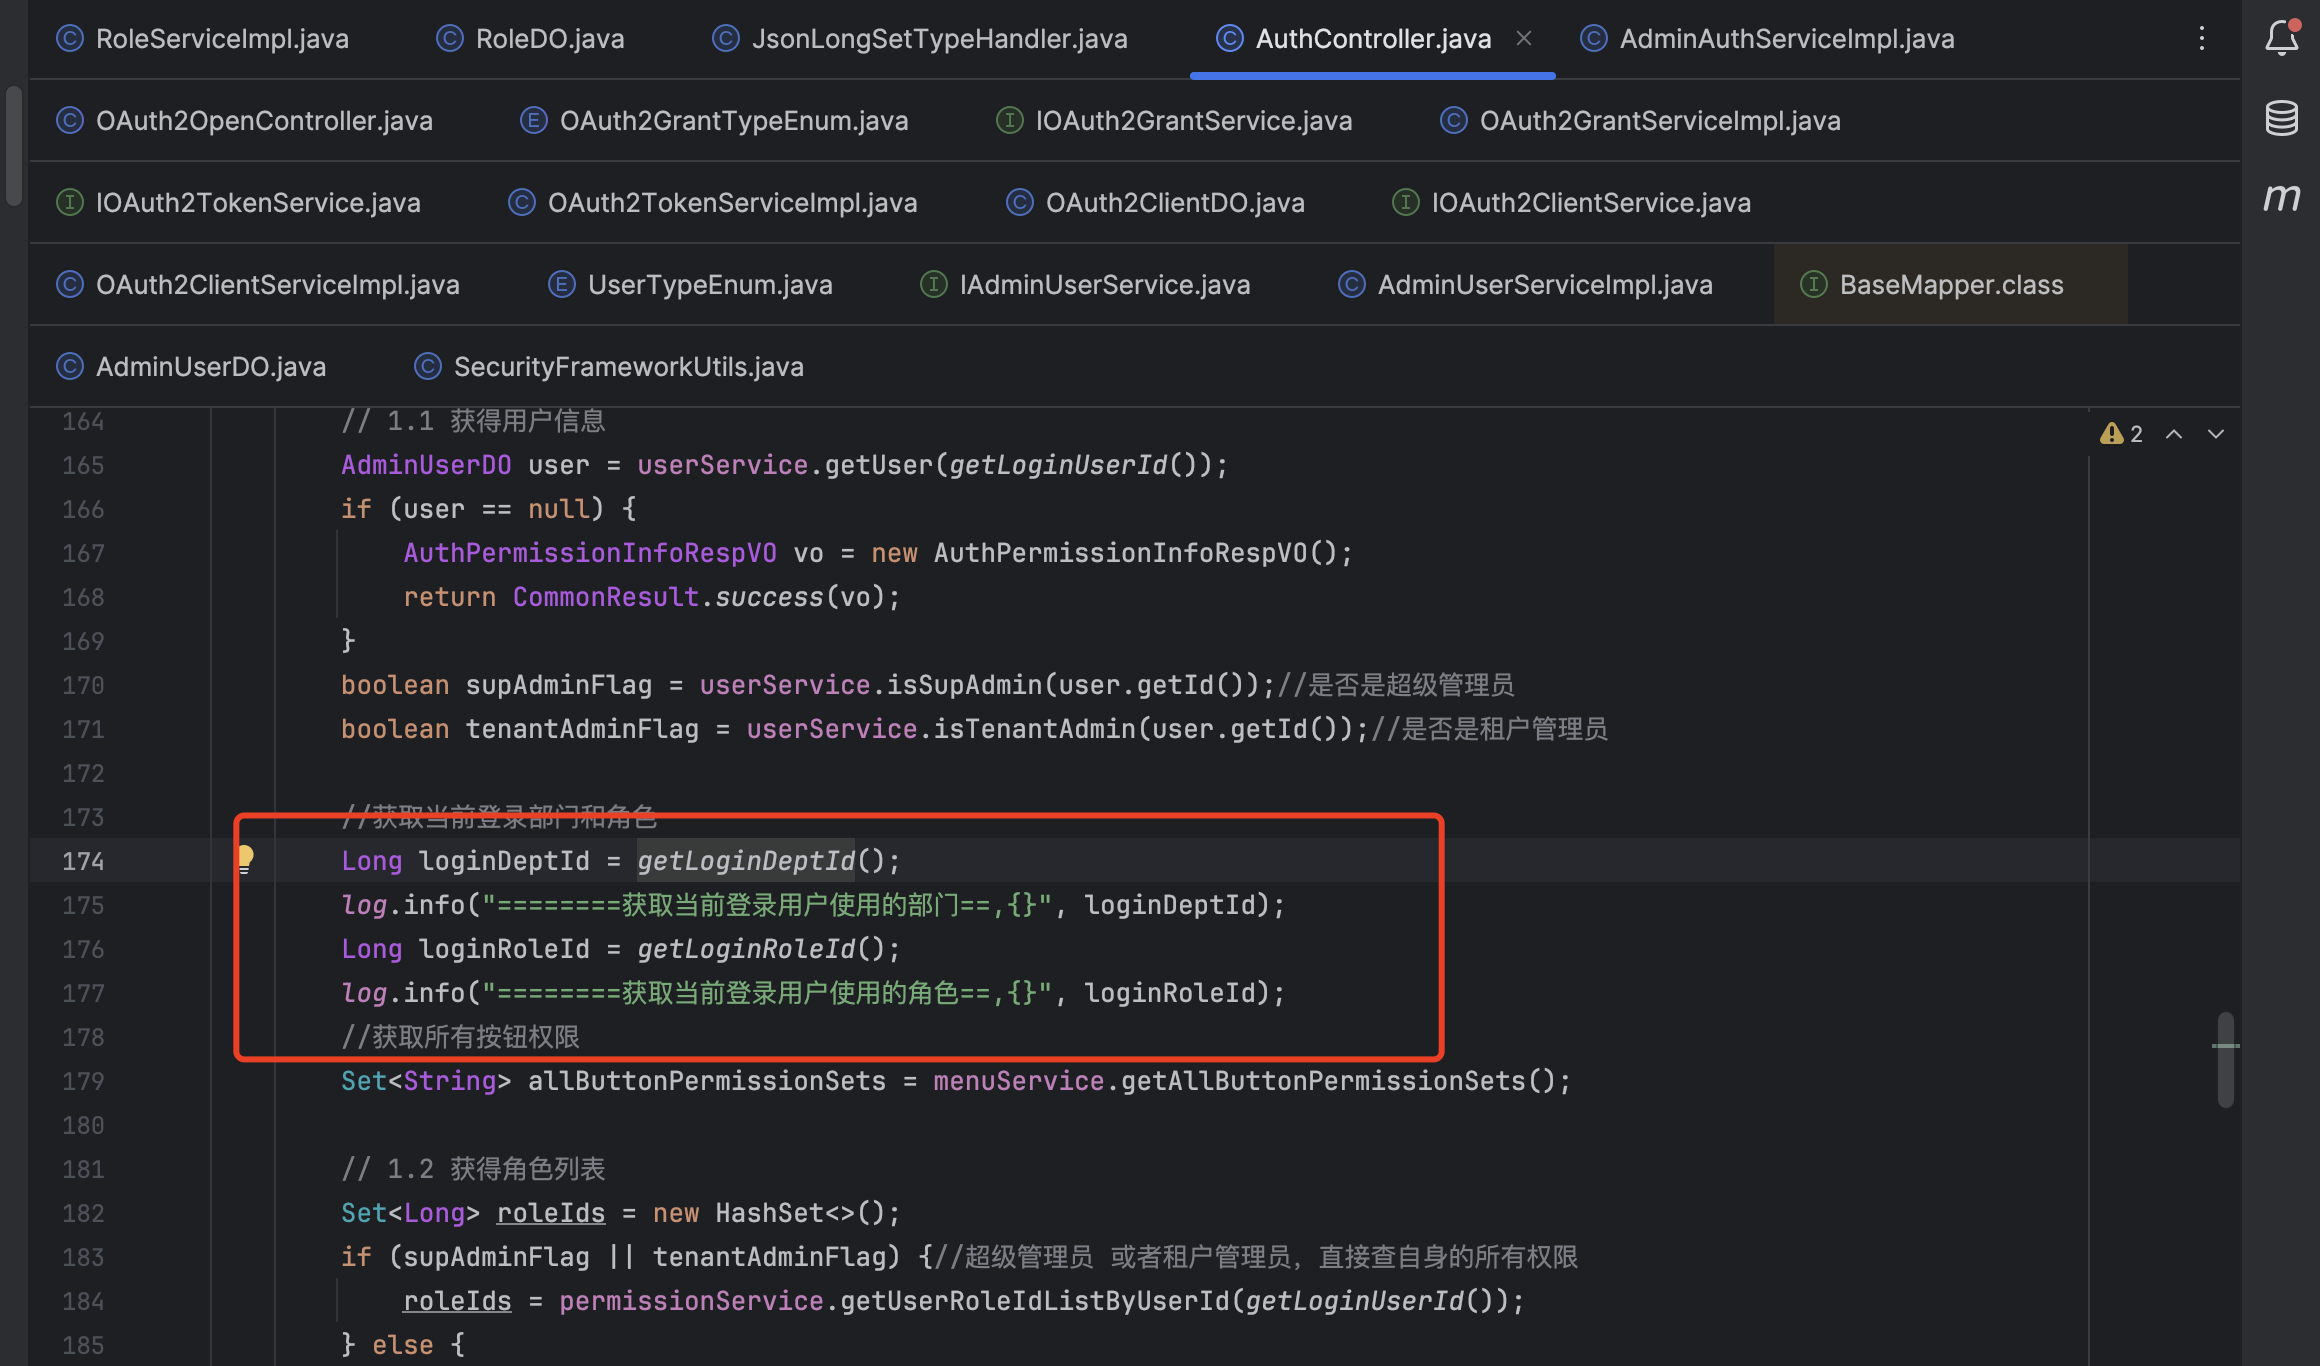
Task: Click the lightbulb quick-fix icon on line 174
Action: click(245, 858)
